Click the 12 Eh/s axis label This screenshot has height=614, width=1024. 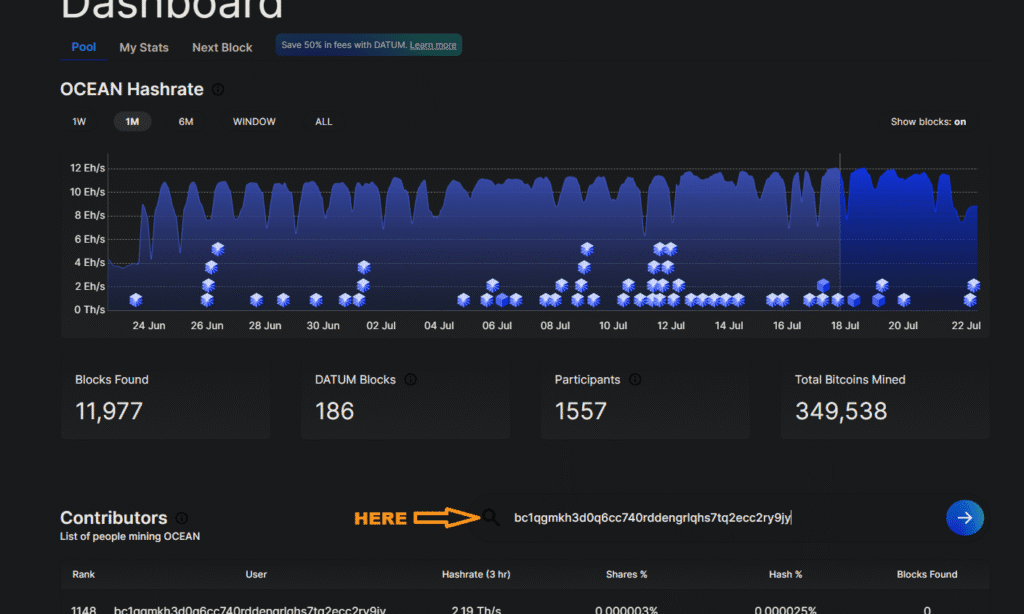point(88,168)
